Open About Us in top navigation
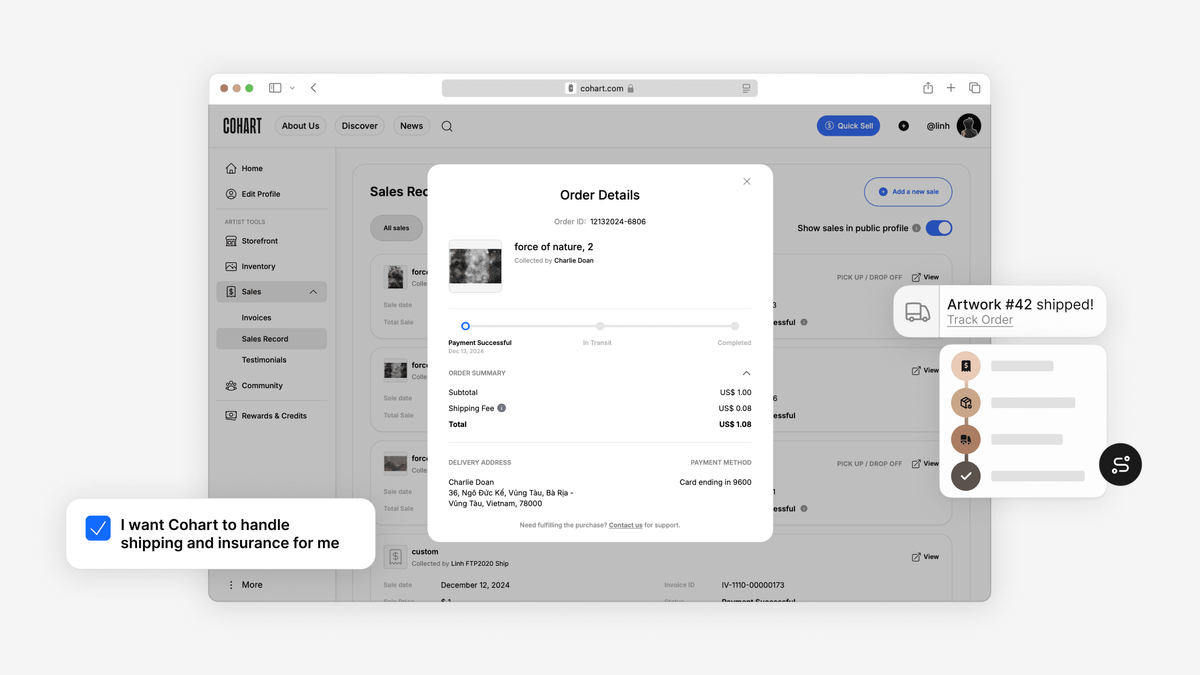Viewport: 1200px width, 675px height. point(300,126)
